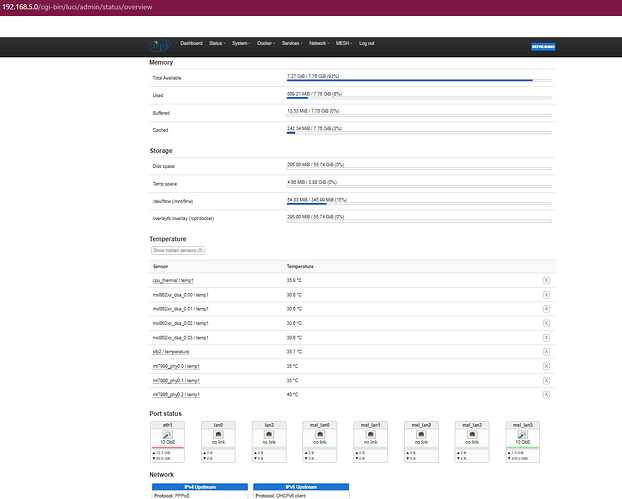Hide the cpu_thermal temp1 sensor row
Screen dimensions: 622x499
(x=546, y=280)
